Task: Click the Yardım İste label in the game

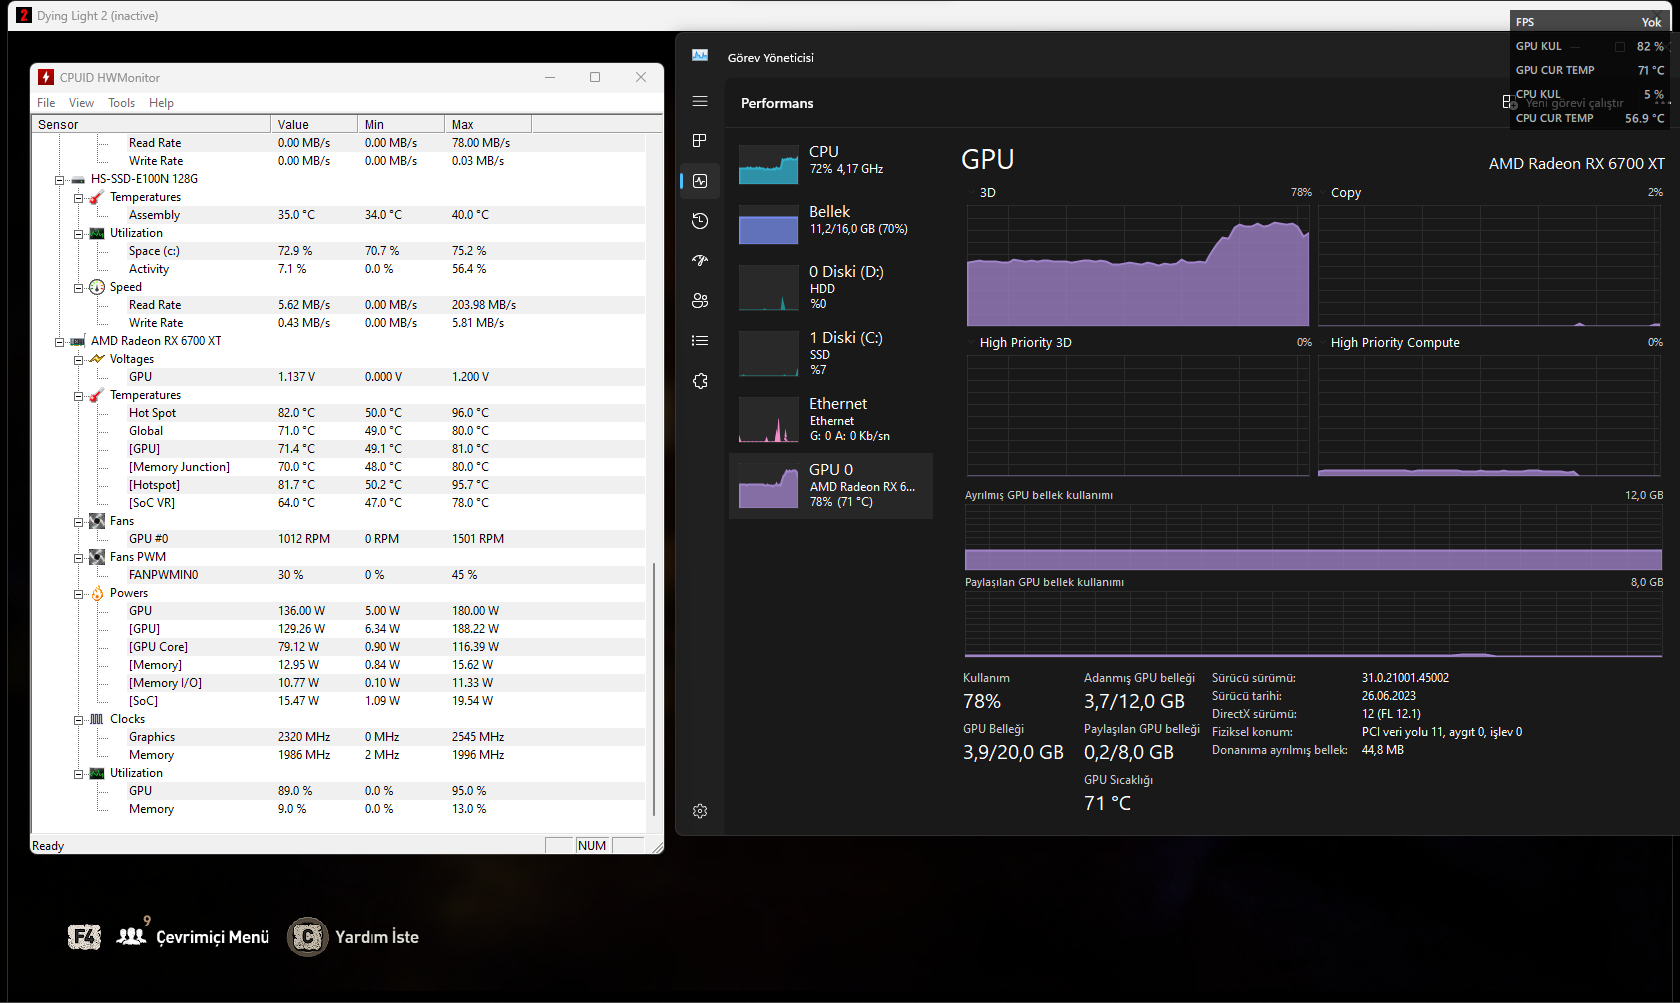Action: (x=377, y=937)
